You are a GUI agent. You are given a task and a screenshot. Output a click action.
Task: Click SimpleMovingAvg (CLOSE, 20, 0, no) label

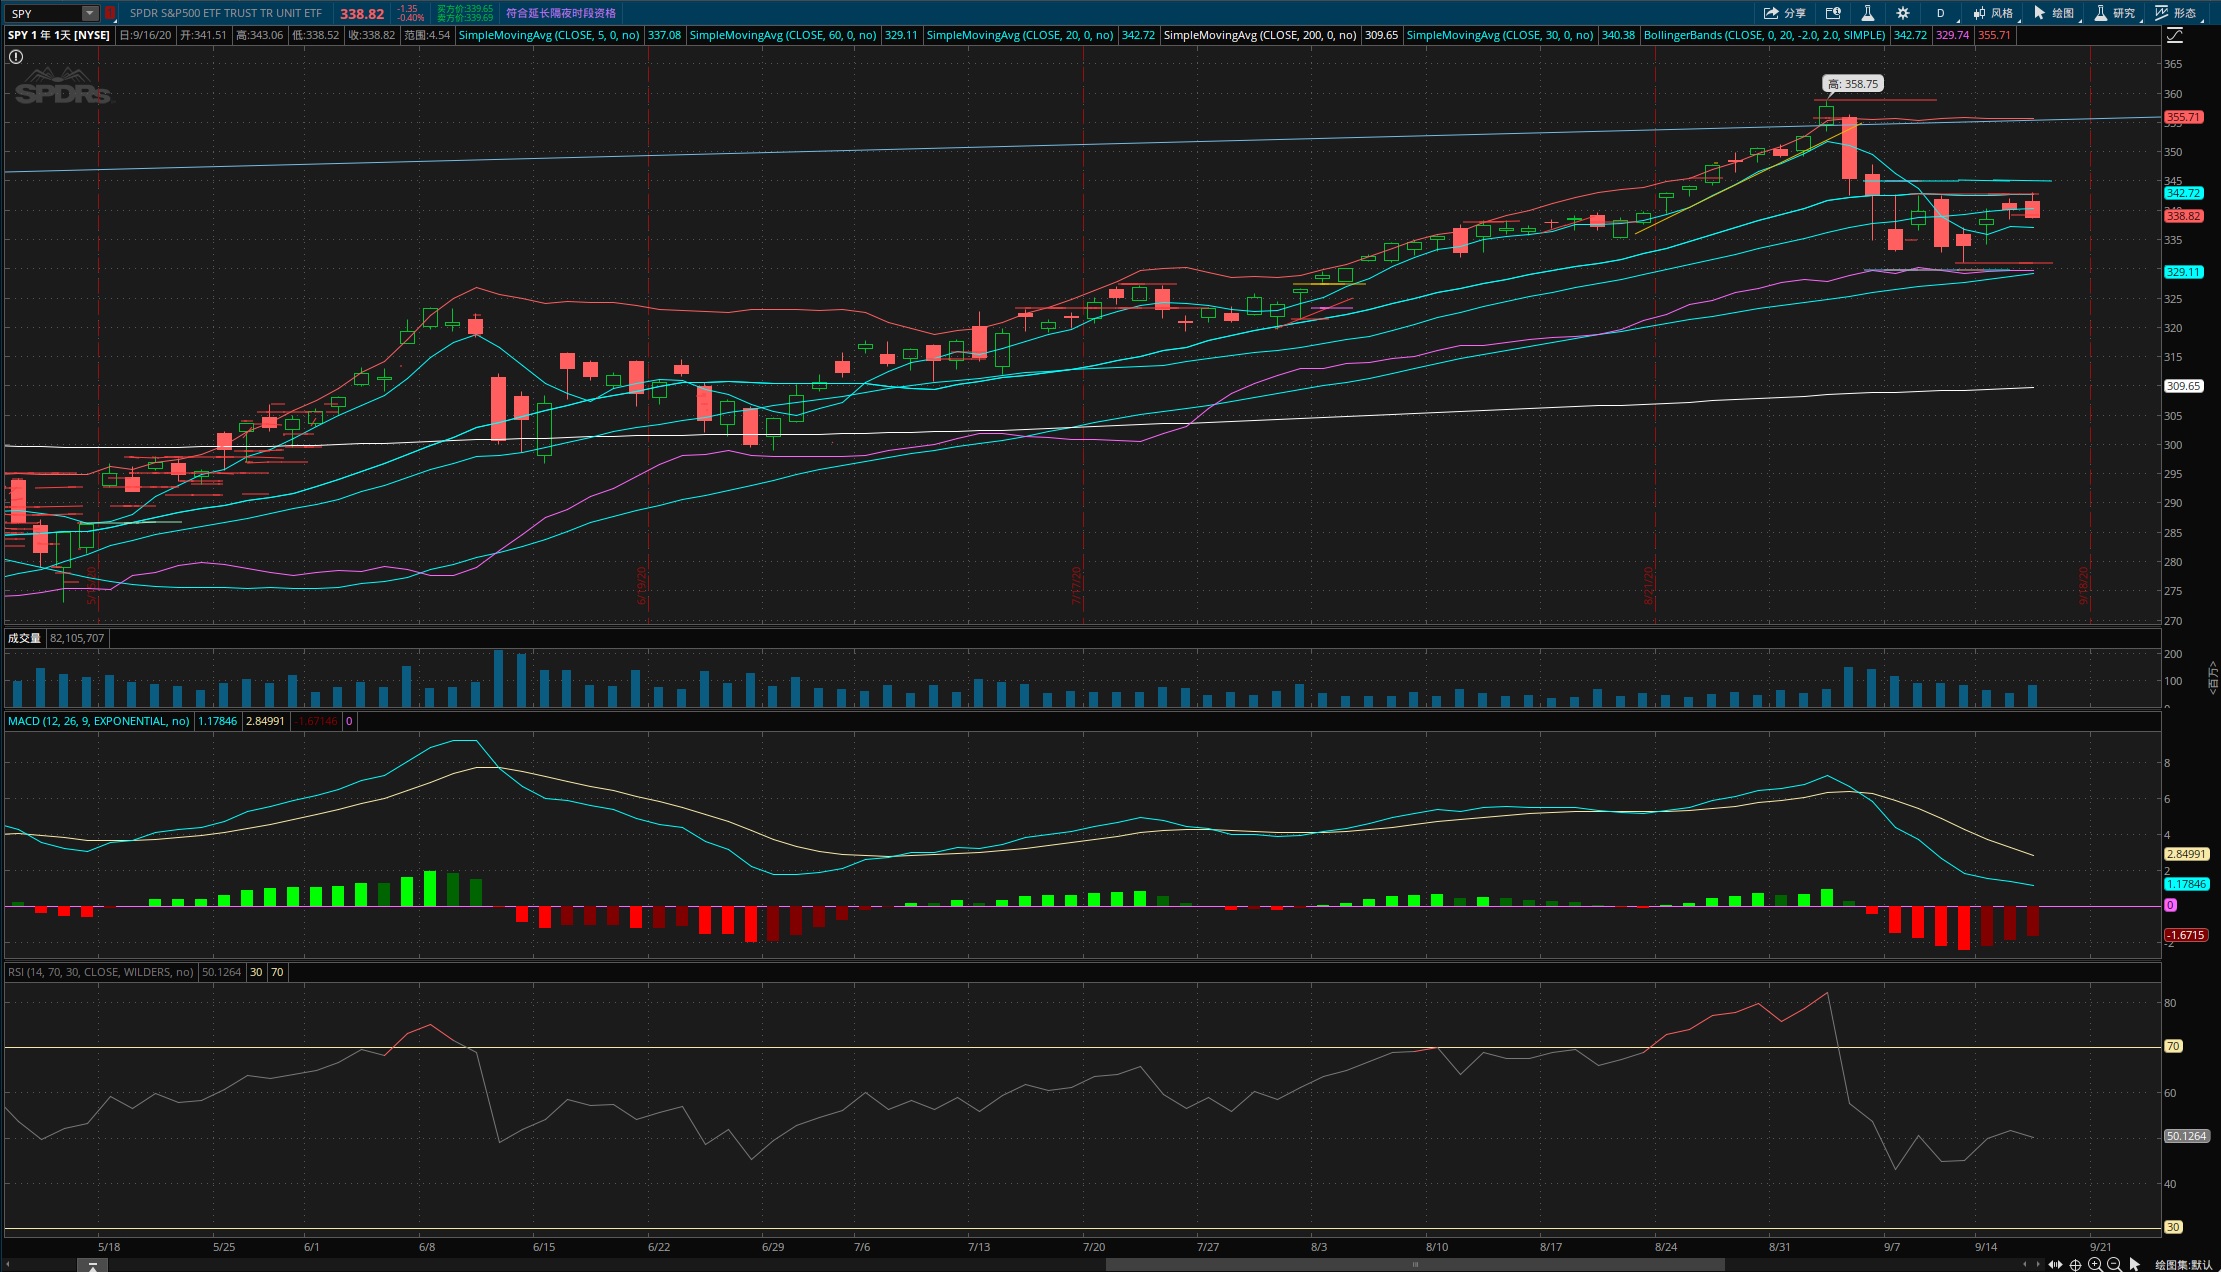point(1020,35)
